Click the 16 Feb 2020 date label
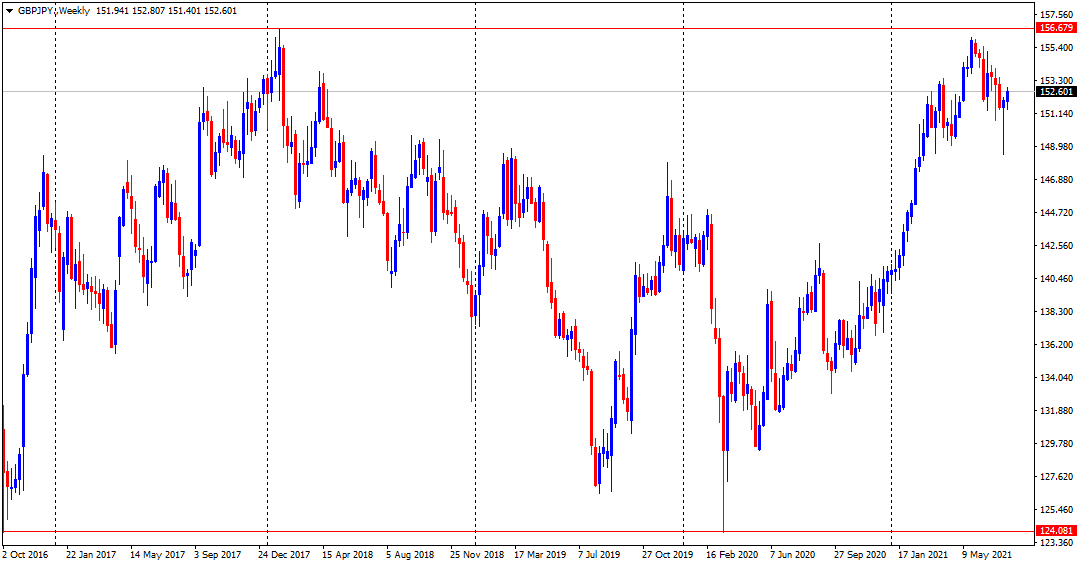 [731, 554]
